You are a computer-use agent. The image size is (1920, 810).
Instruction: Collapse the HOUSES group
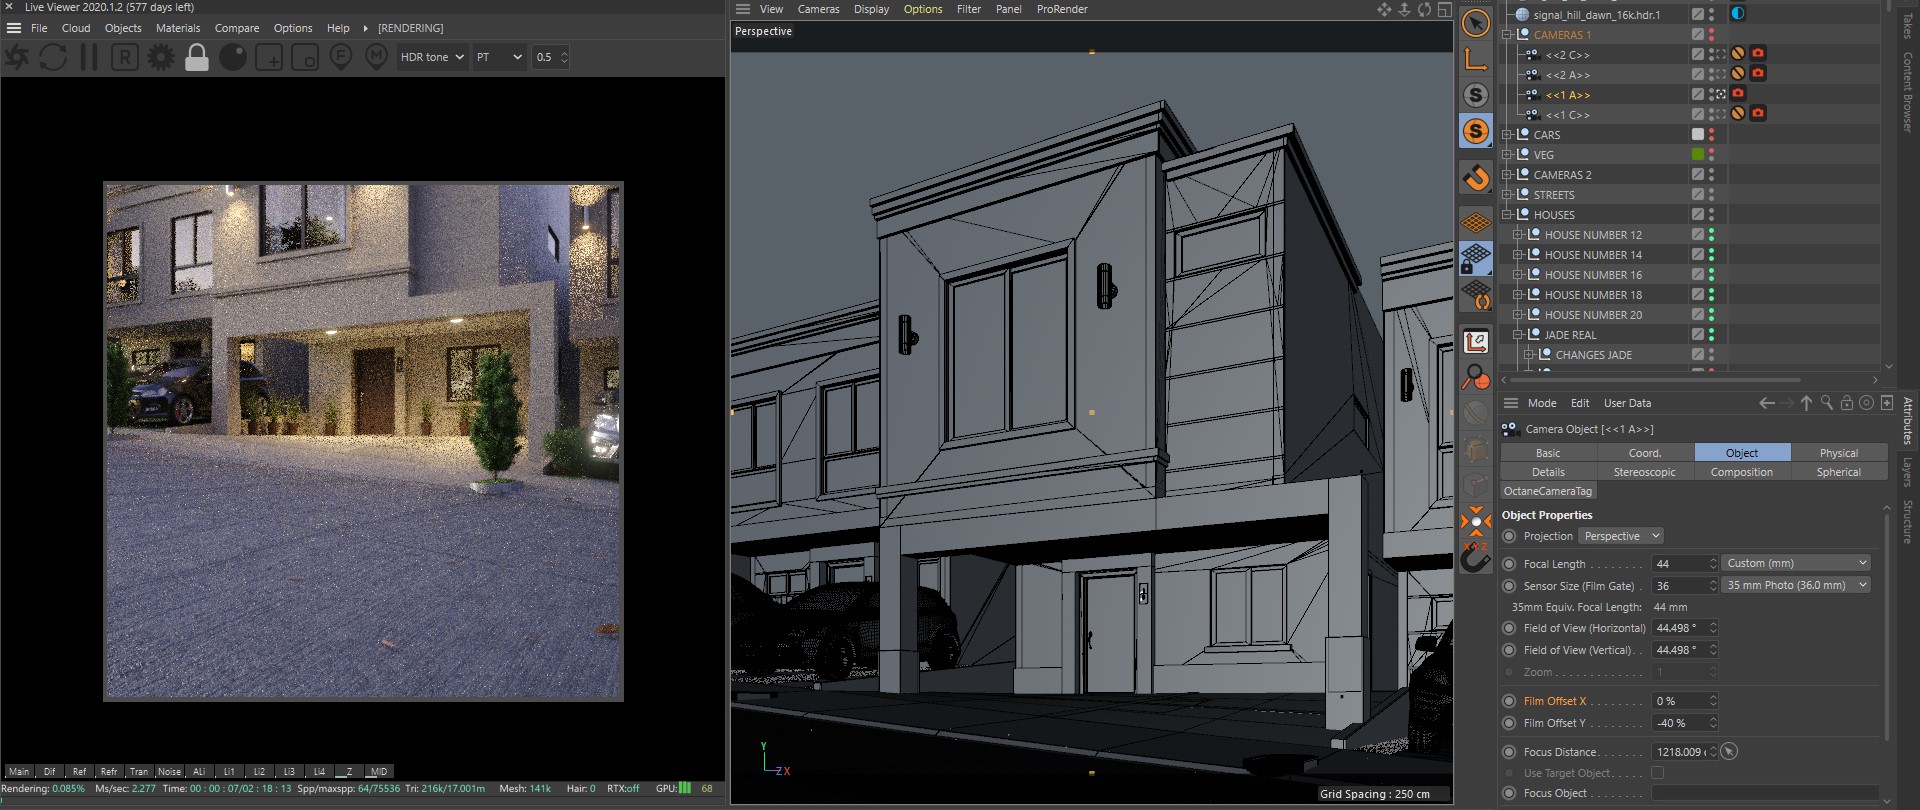pyautogui.click(x=1507, y=215)
